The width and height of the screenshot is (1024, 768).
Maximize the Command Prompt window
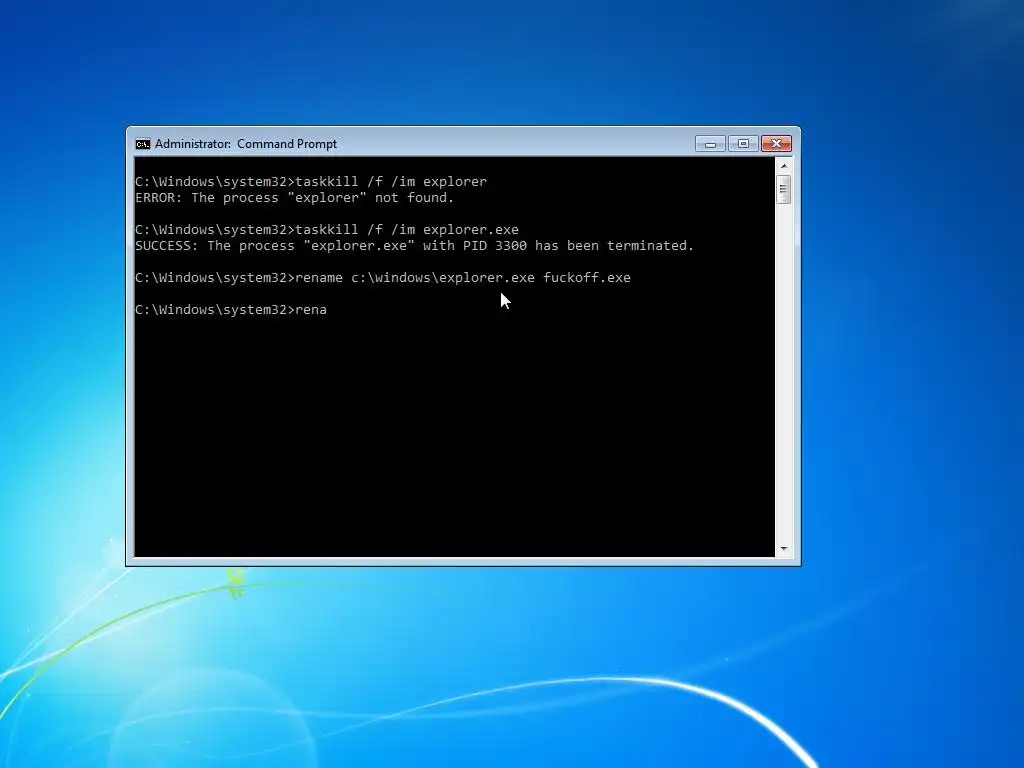click(x=743, y=144)
